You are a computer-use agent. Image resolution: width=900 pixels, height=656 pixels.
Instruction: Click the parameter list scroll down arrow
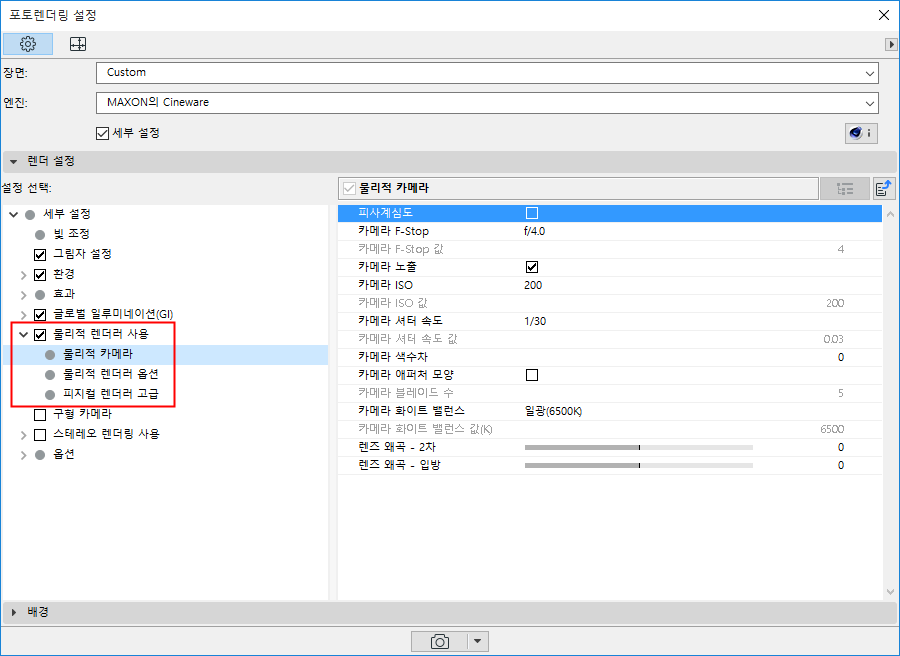pos(890,592)
